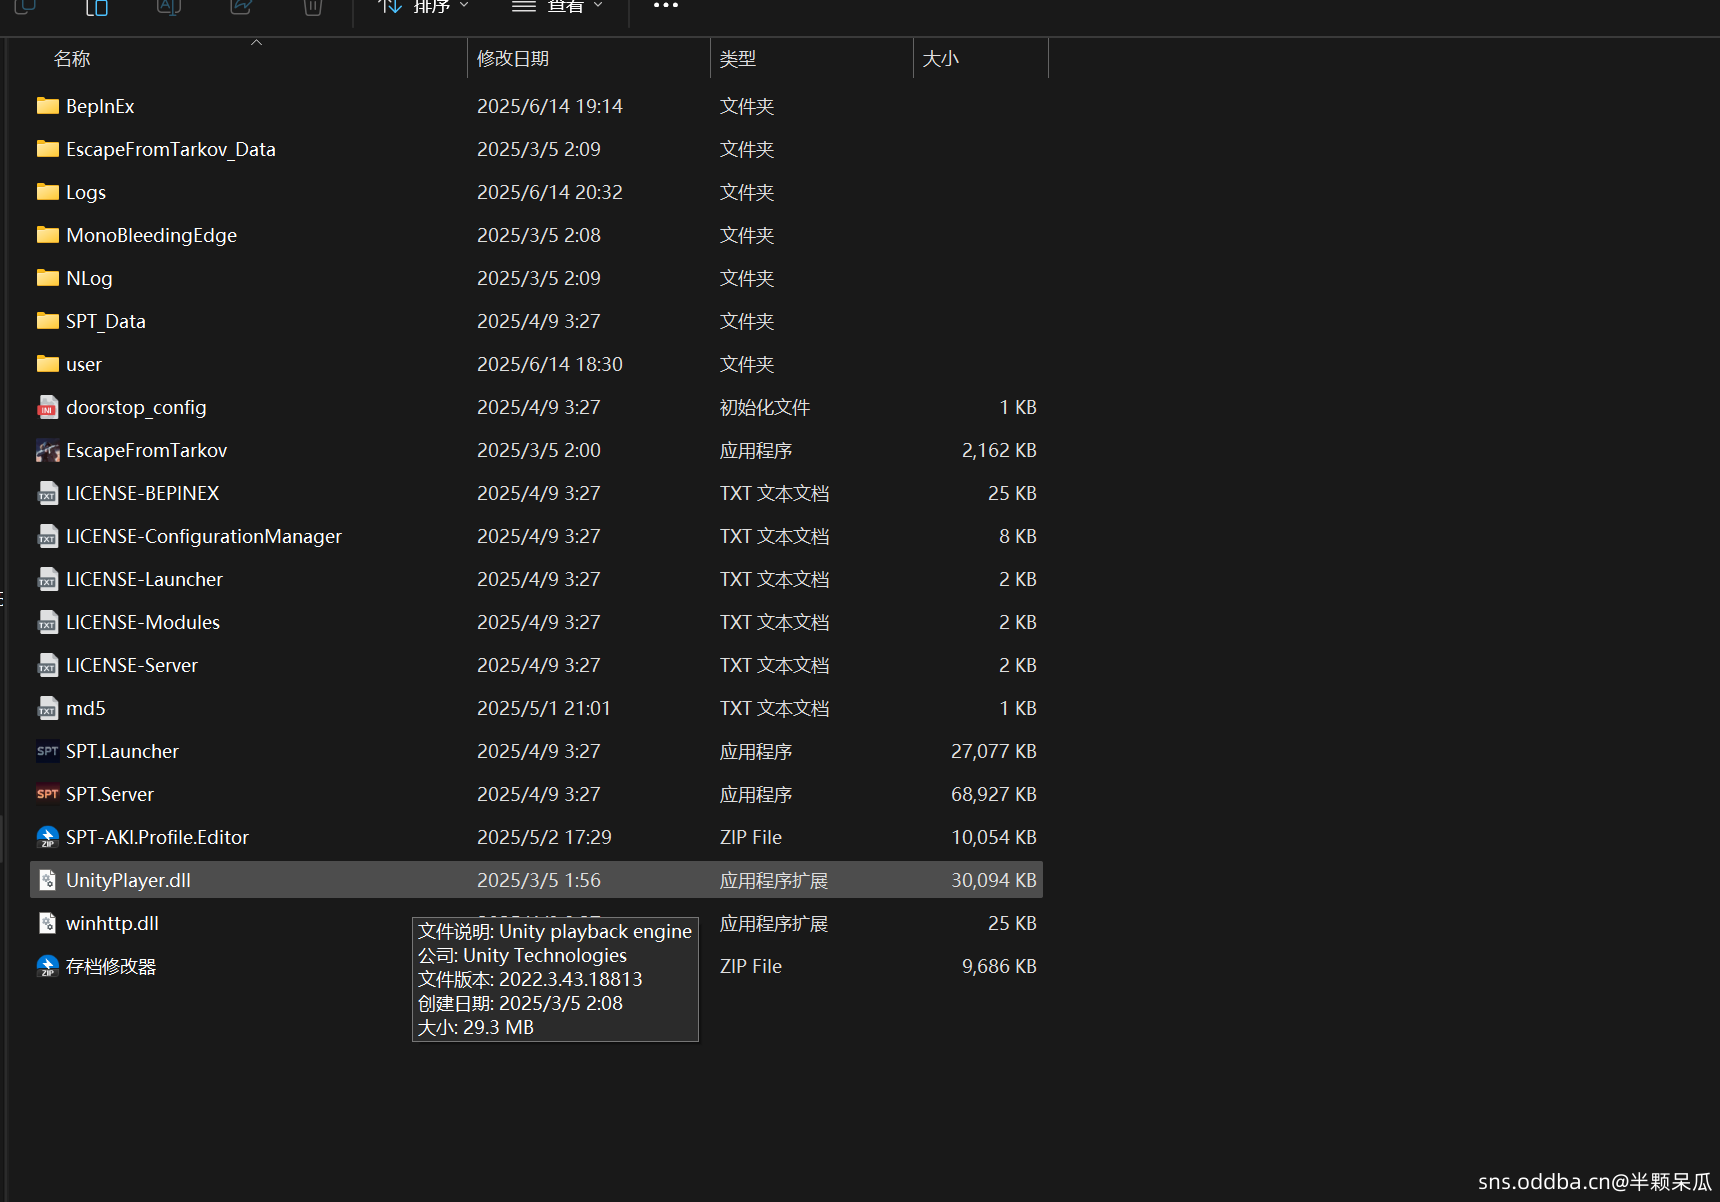
Task: Select the BepInEx folder name
Action: point(100,106)
